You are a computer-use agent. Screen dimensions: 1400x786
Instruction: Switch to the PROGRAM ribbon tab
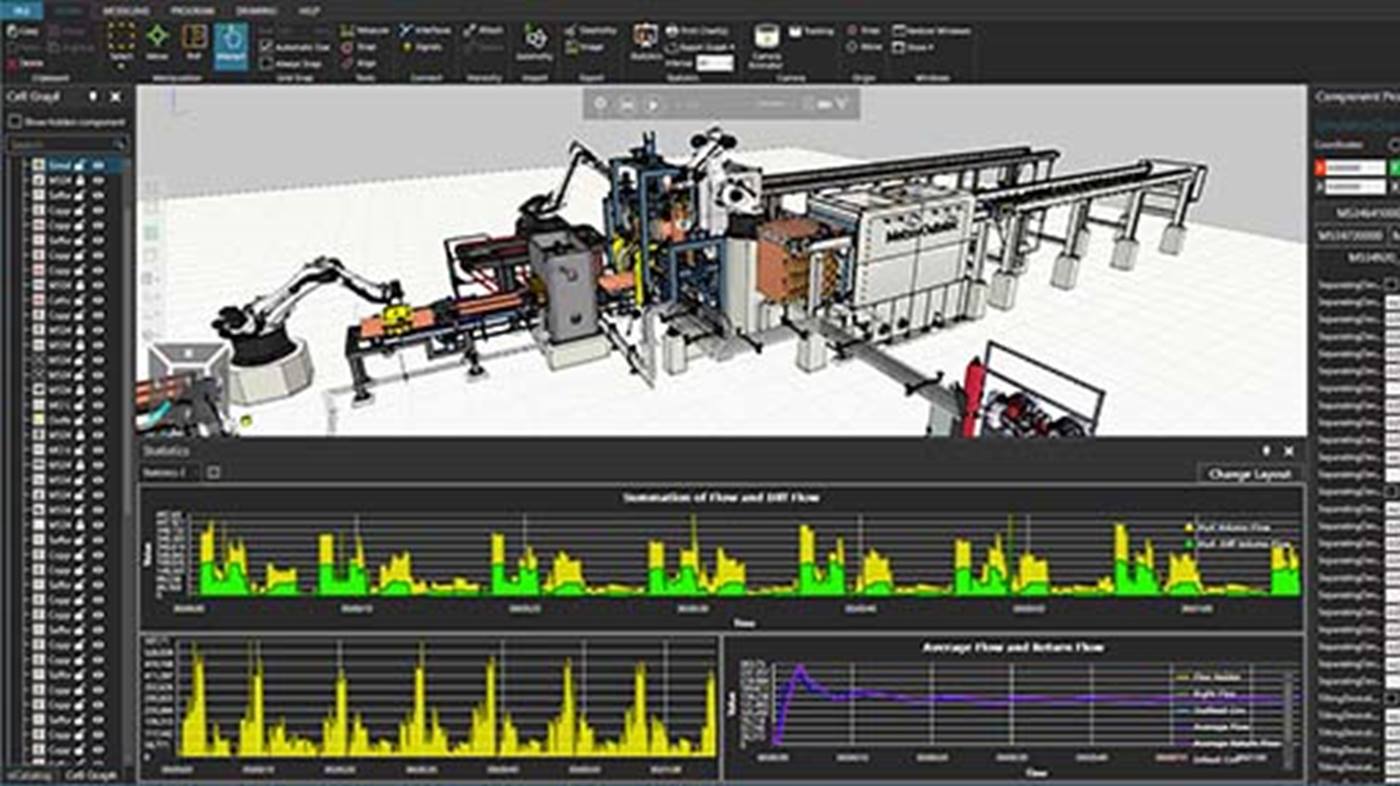pos(191,10)
